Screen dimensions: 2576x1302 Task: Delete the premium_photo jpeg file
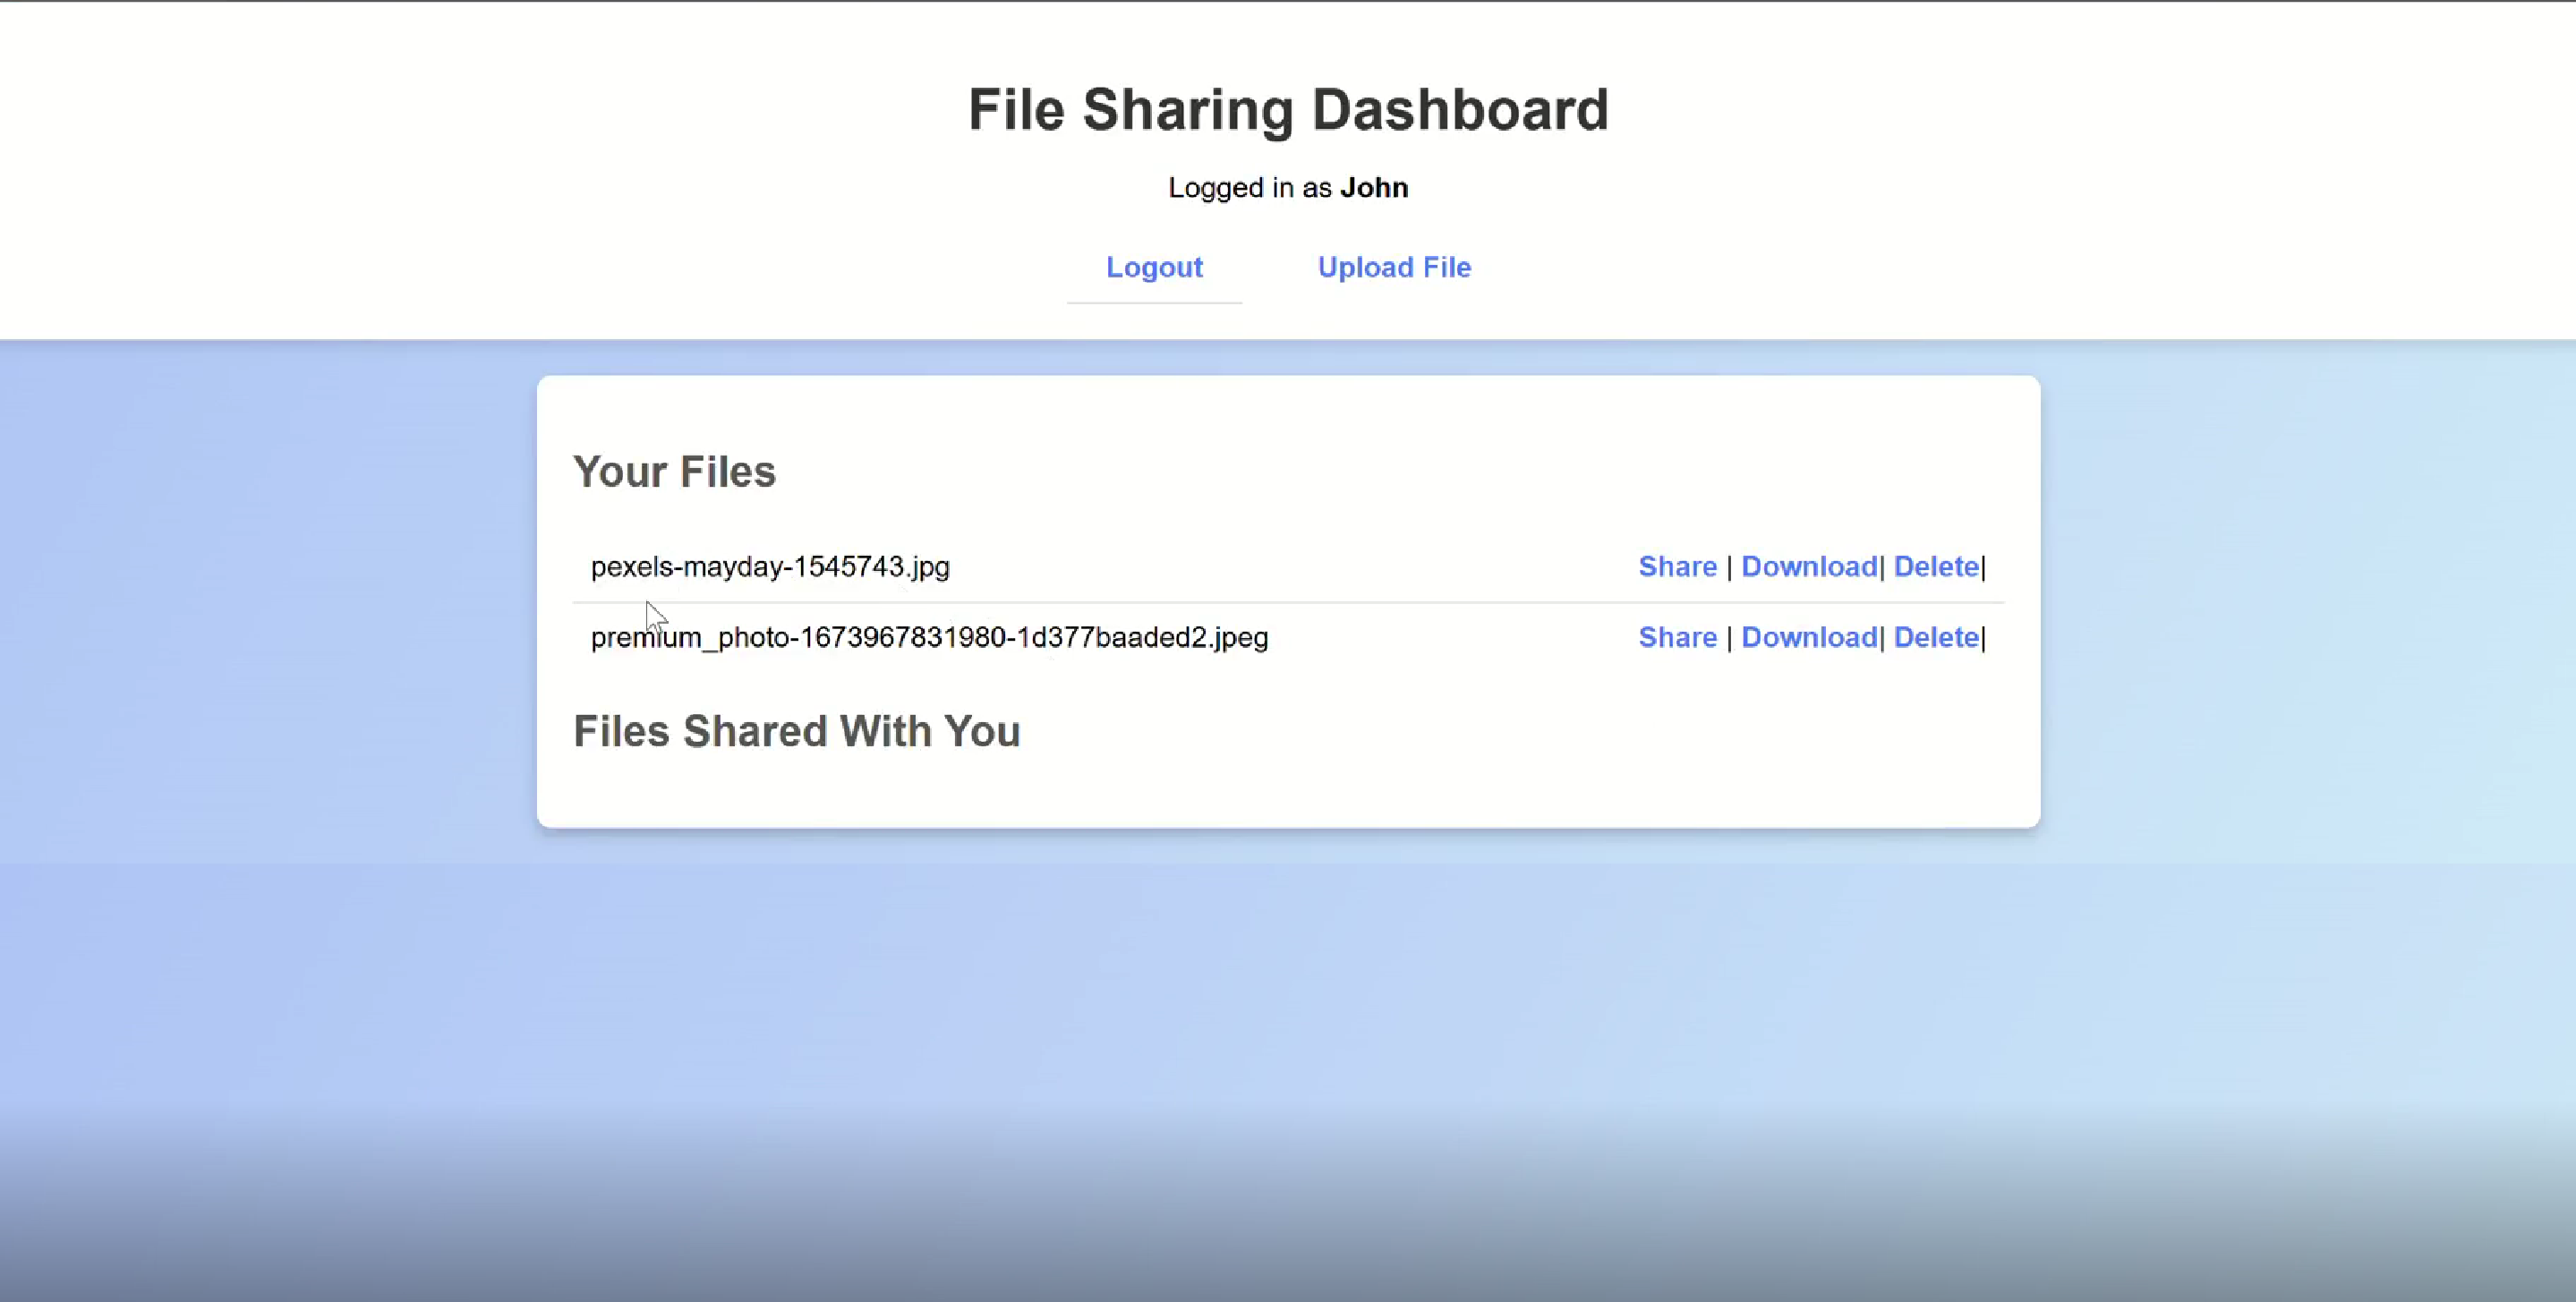tap(1936, 637)
